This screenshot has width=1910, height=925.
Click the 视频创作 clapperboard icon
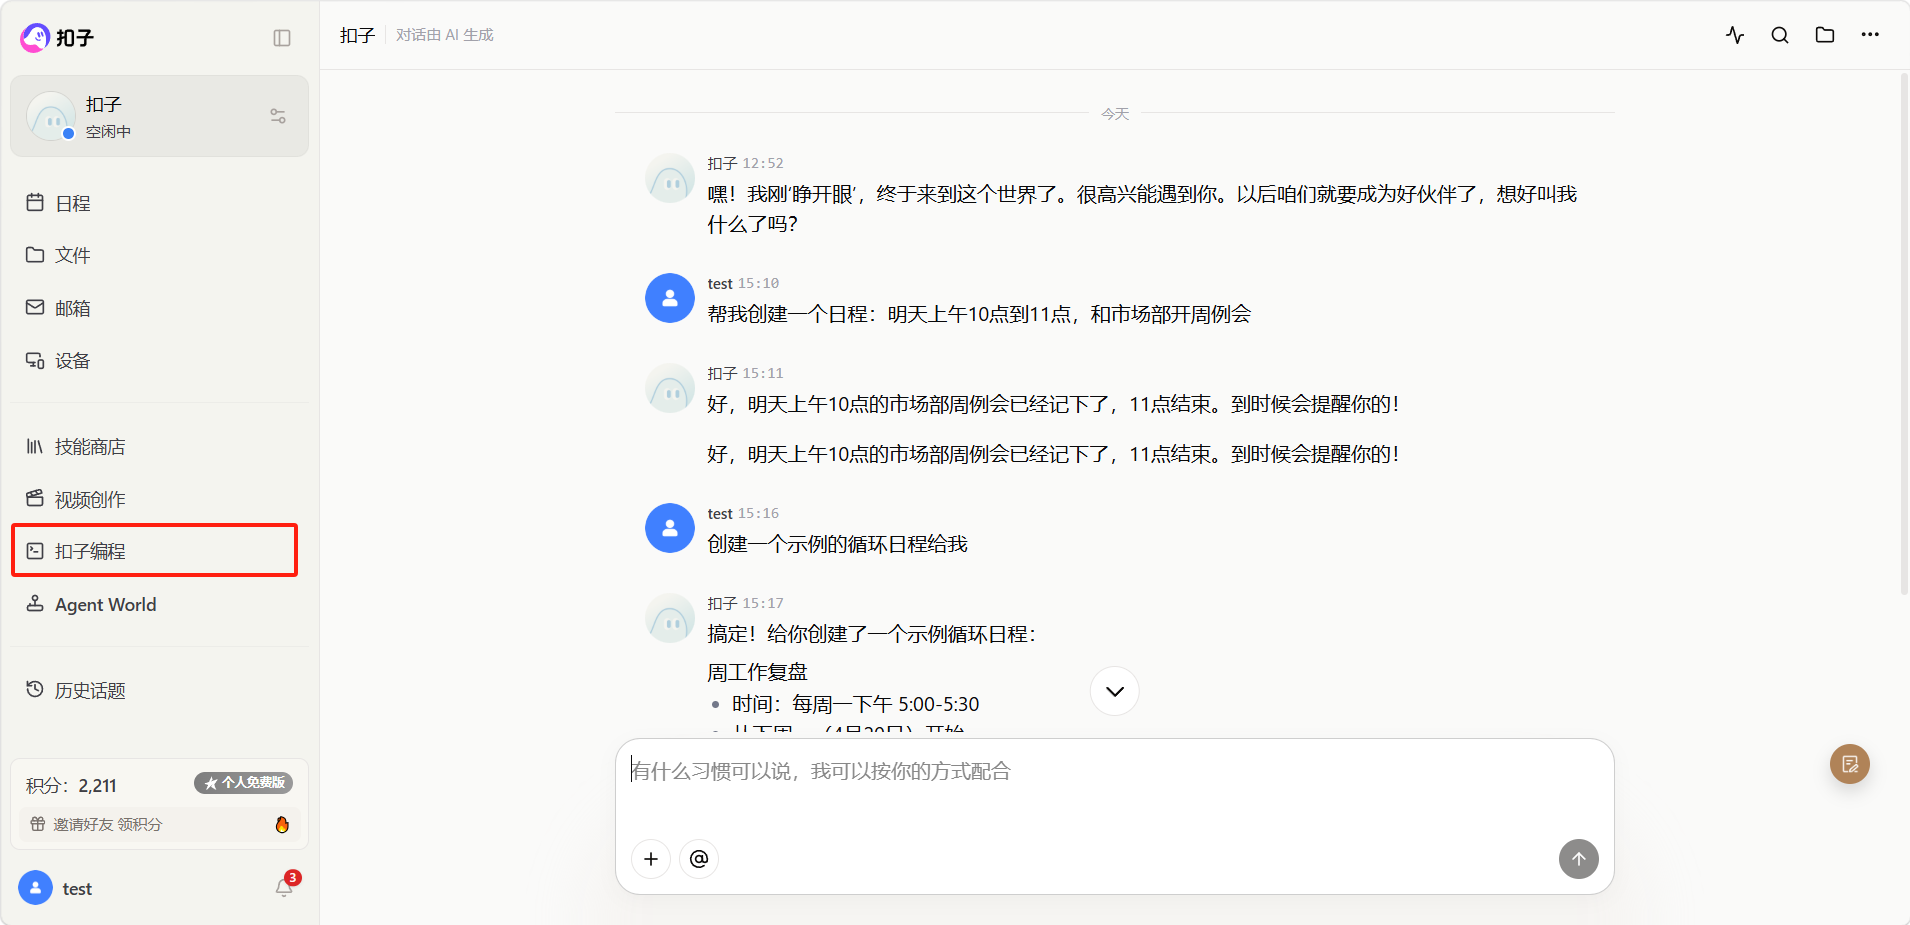(x=35, y=498)
